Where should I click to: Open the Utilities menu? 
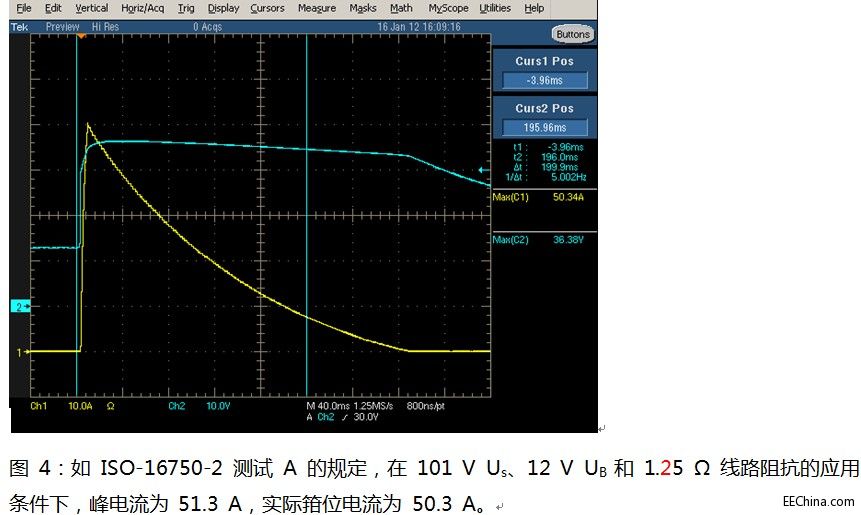tap(495, 8)
